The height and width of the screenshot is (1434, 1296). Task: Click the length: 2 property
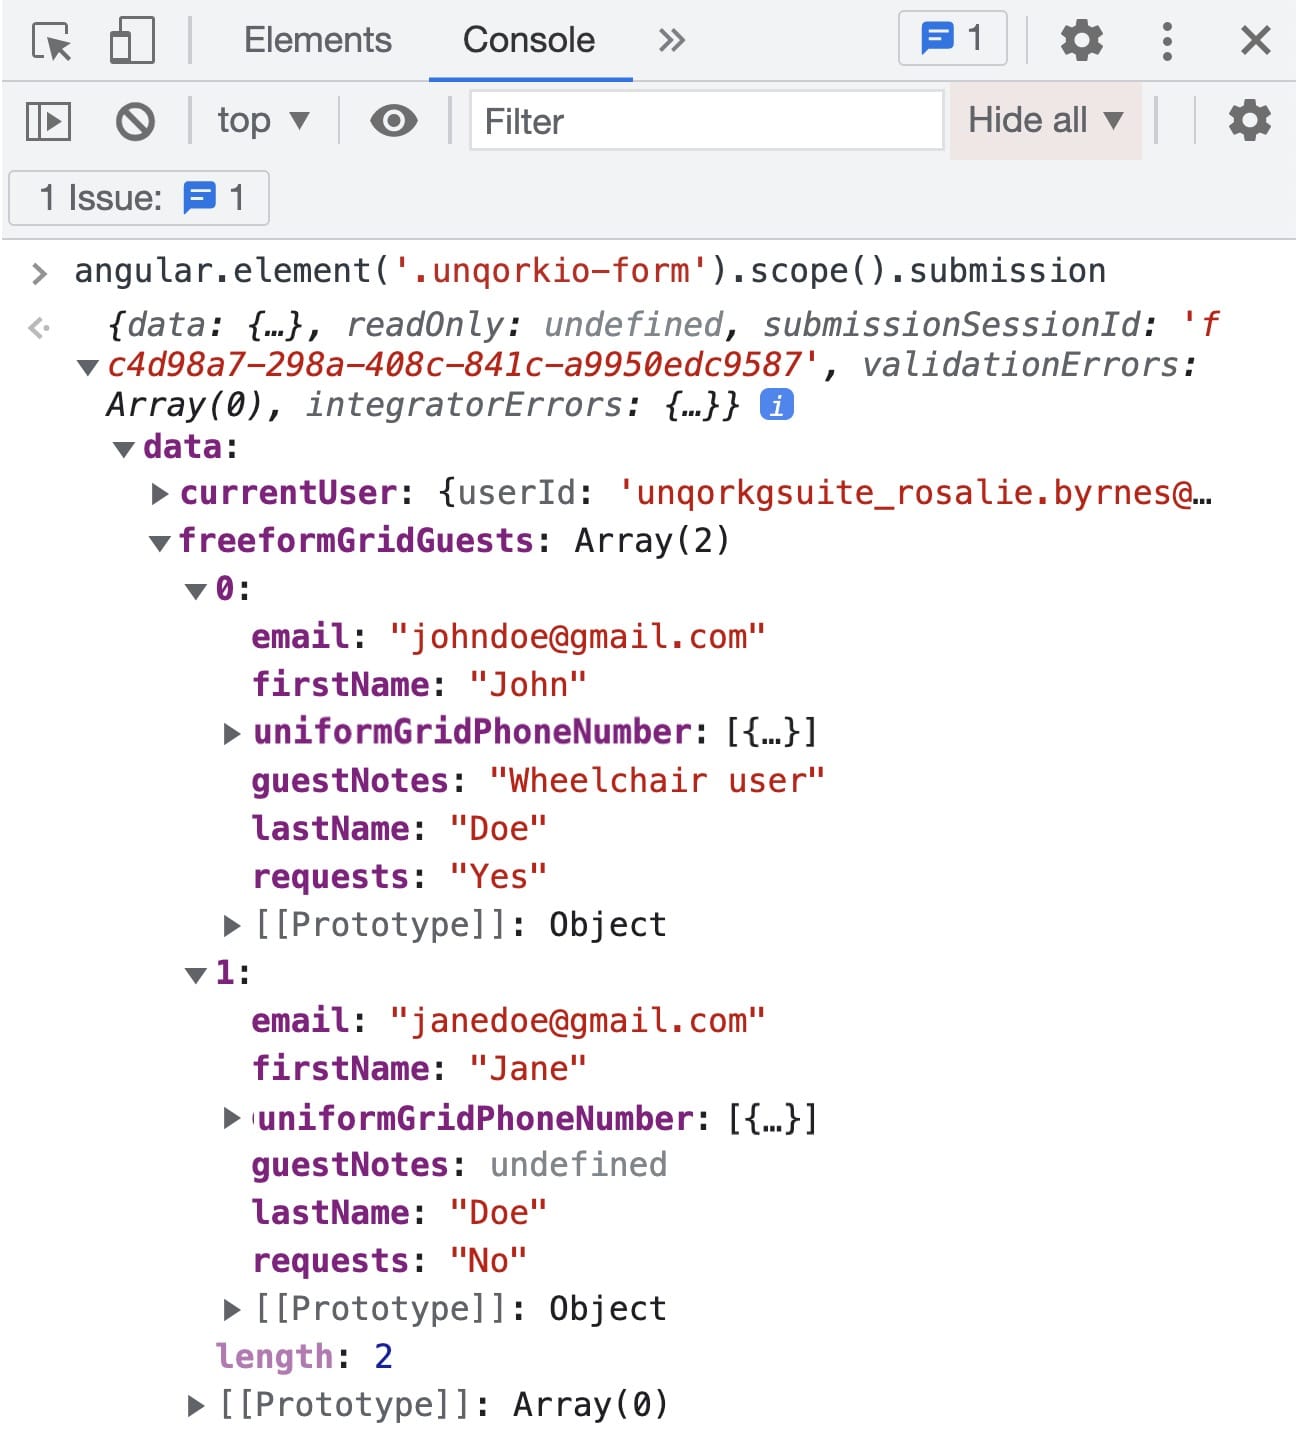tap(304, 1357)
